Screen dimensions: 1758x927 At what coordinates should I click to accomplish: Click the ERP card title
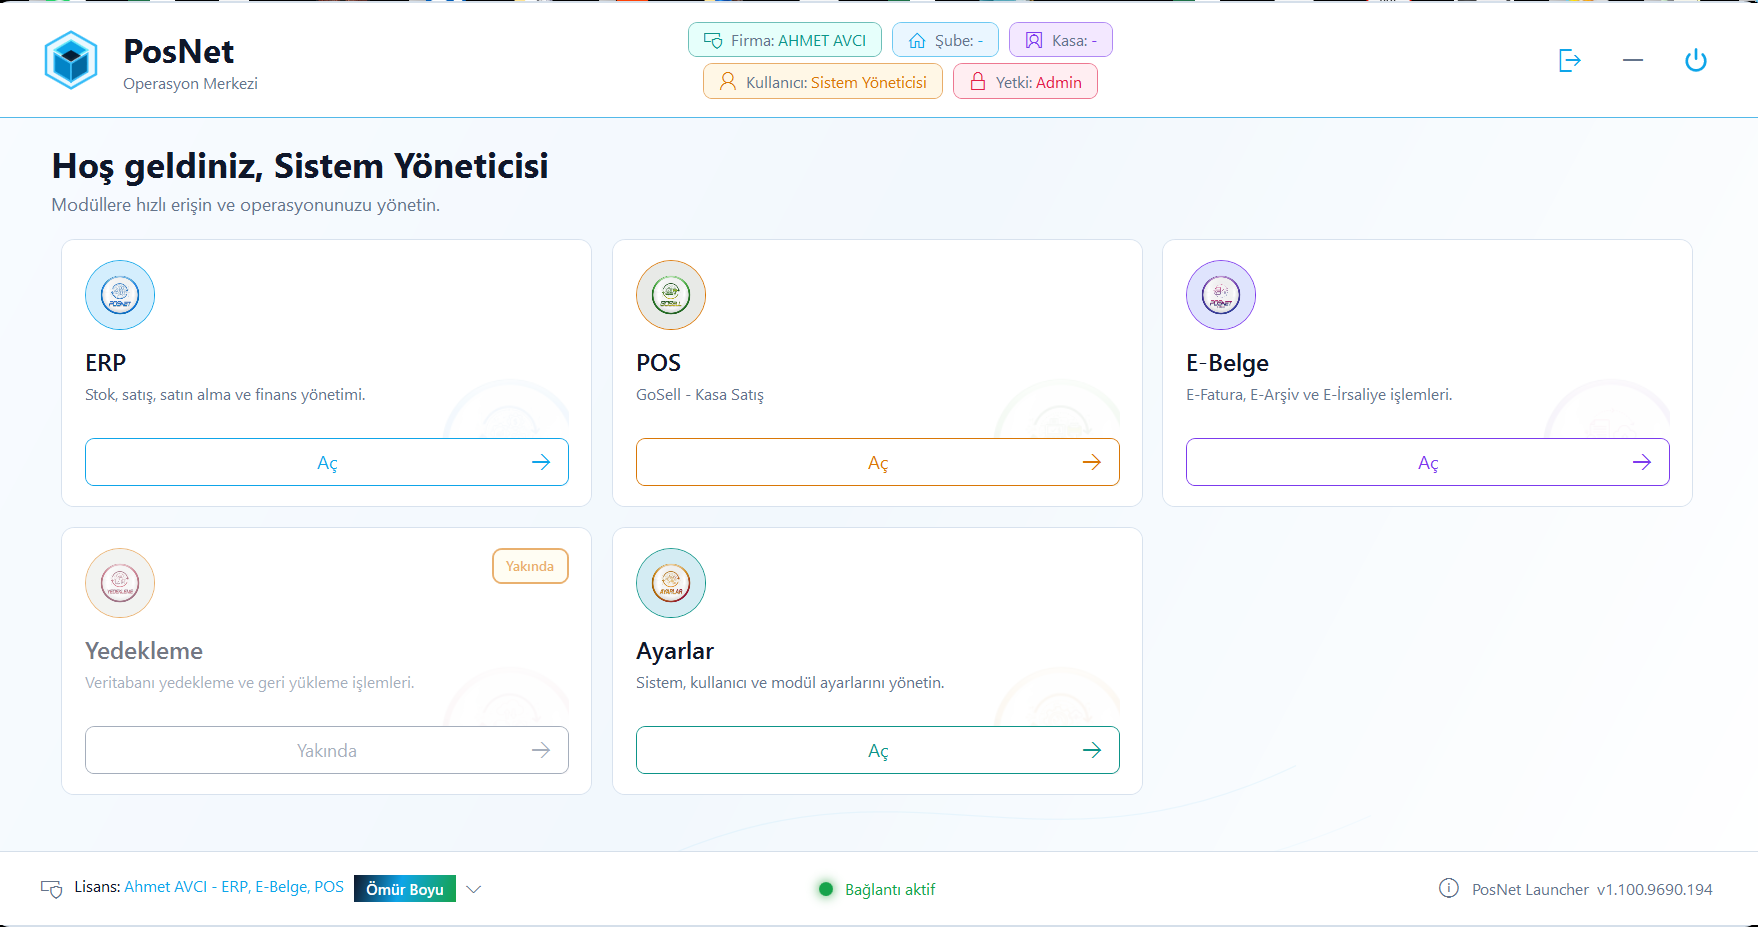[105, 363]
